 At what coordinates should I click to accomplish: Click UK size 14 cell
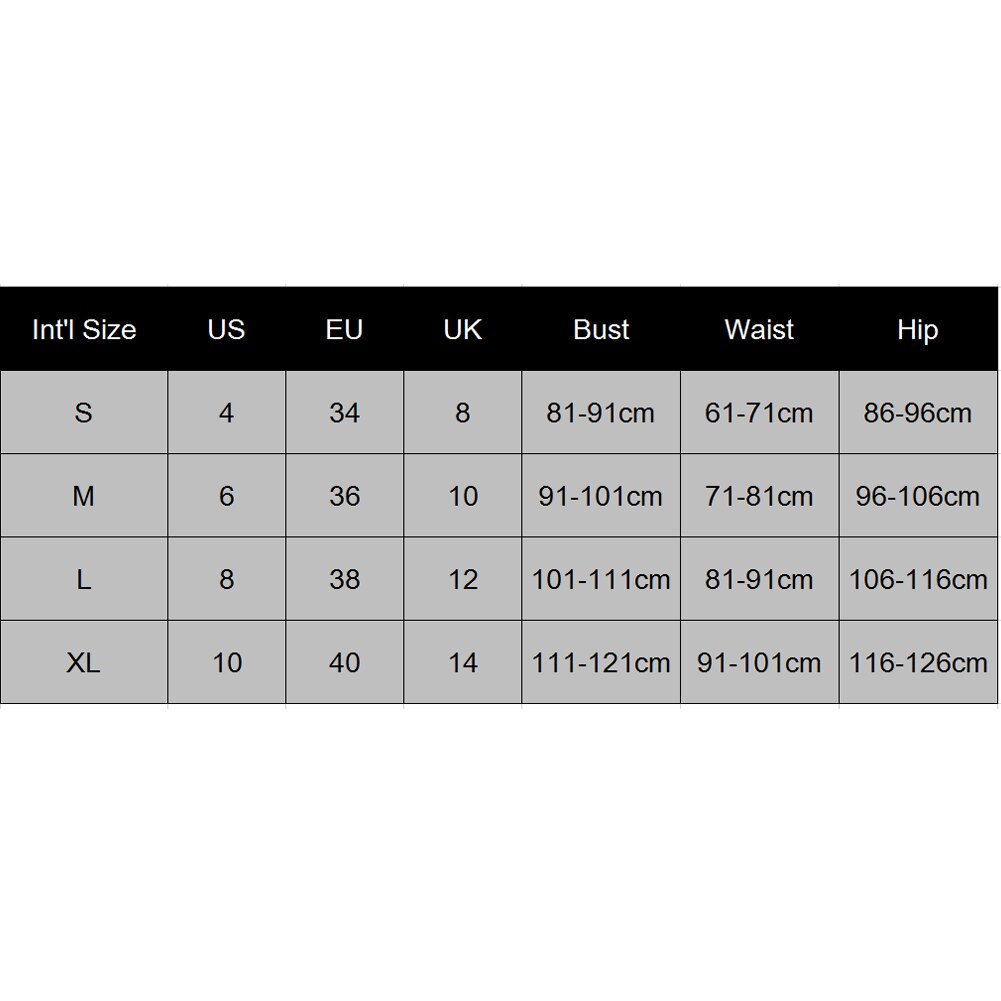click(462, 662)
